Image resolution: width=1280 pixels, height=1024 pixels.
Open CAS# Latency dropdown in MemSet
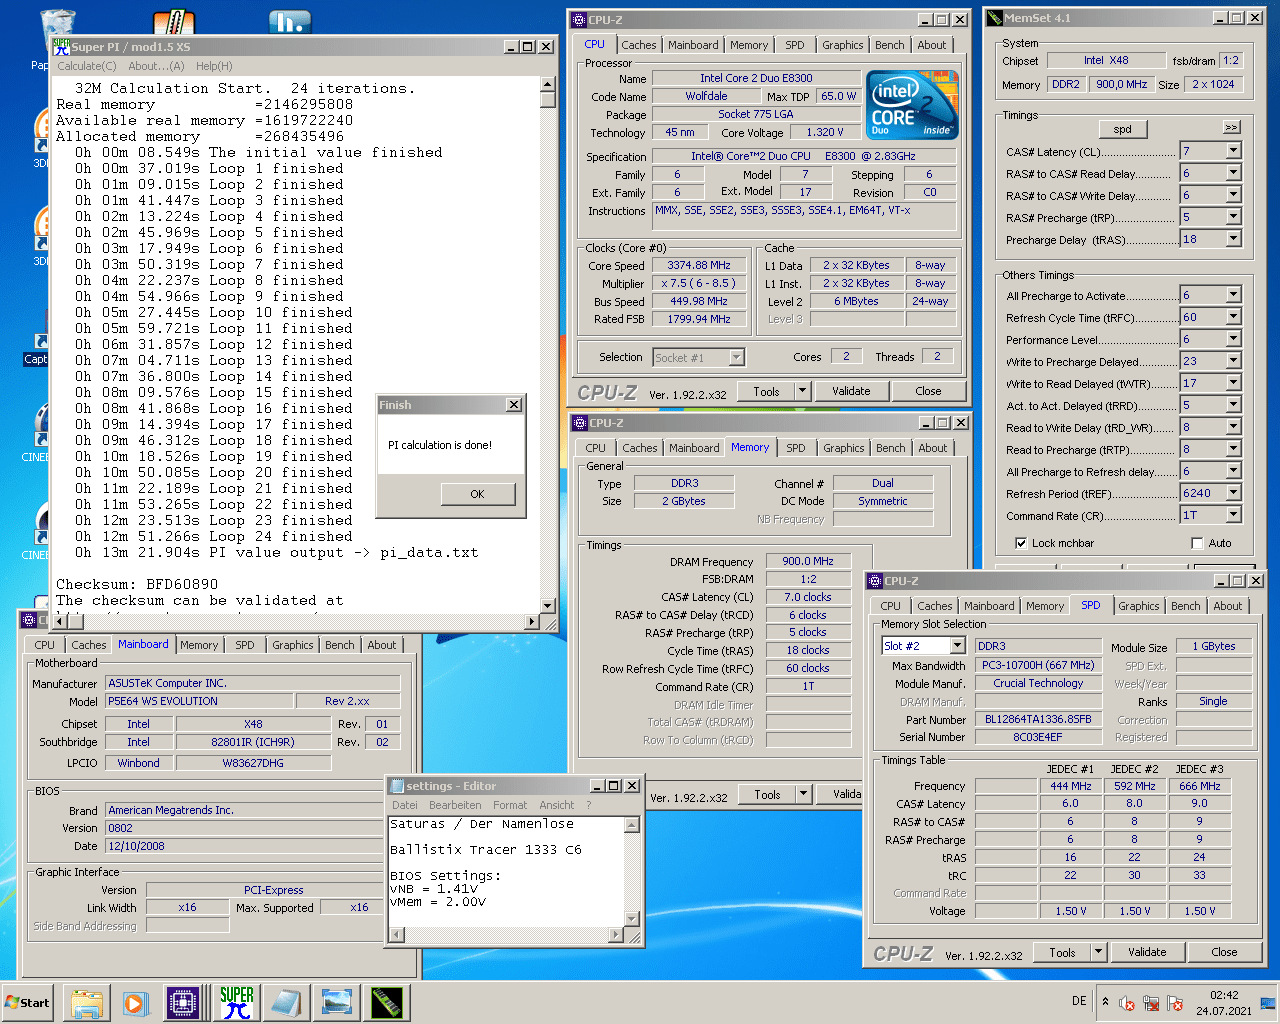[x=1233, y=151]
